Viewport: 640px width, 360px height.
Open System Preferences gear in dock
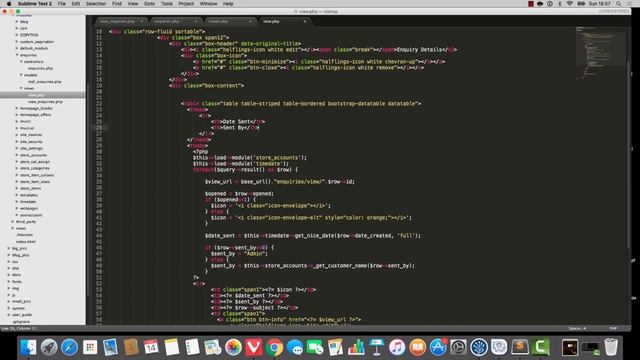tap(458, 347)
